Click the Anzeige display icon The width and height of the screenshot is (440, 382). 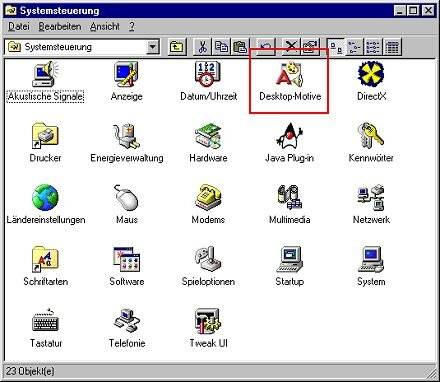(x=126, y=74)
